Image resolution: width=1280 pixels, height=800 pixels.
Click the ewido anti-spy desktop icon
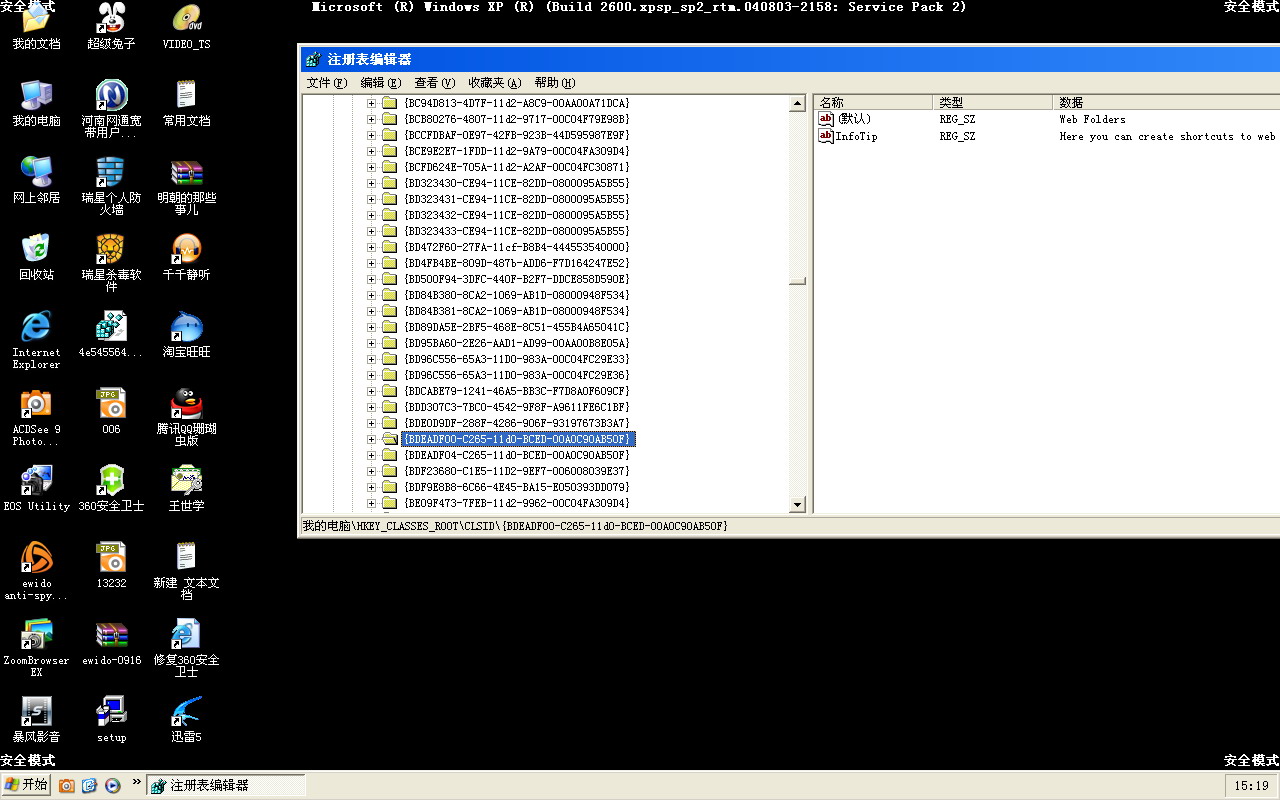click(x=36, y=557)
